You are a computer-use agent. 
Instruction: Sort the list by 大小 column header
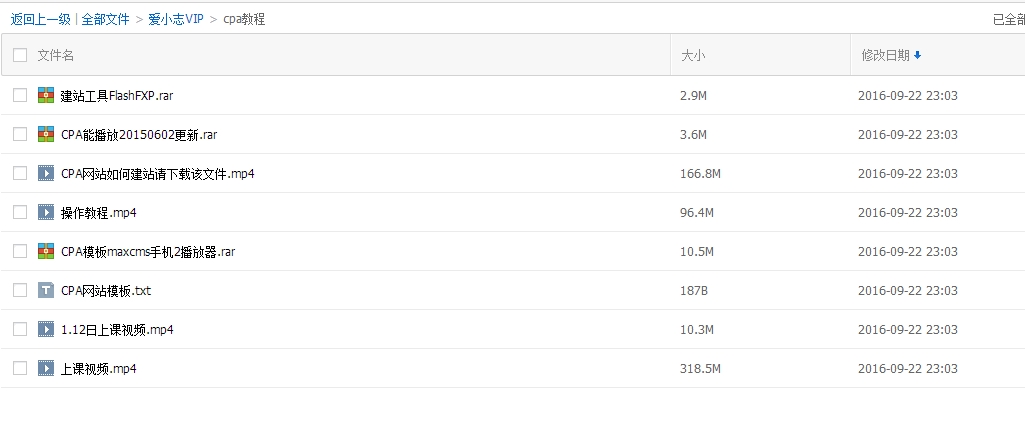[693, 56]
